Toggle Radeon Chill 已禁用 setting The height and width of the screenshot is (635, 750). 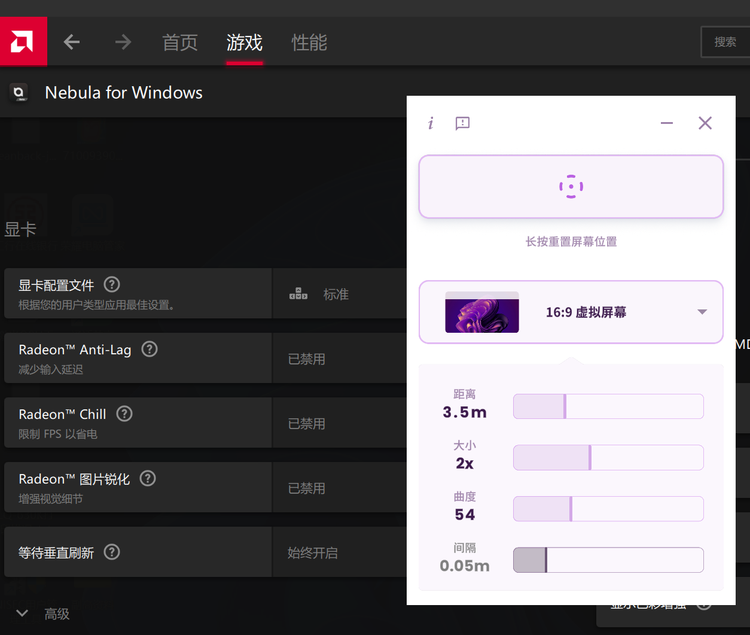(x=307, y=424)
